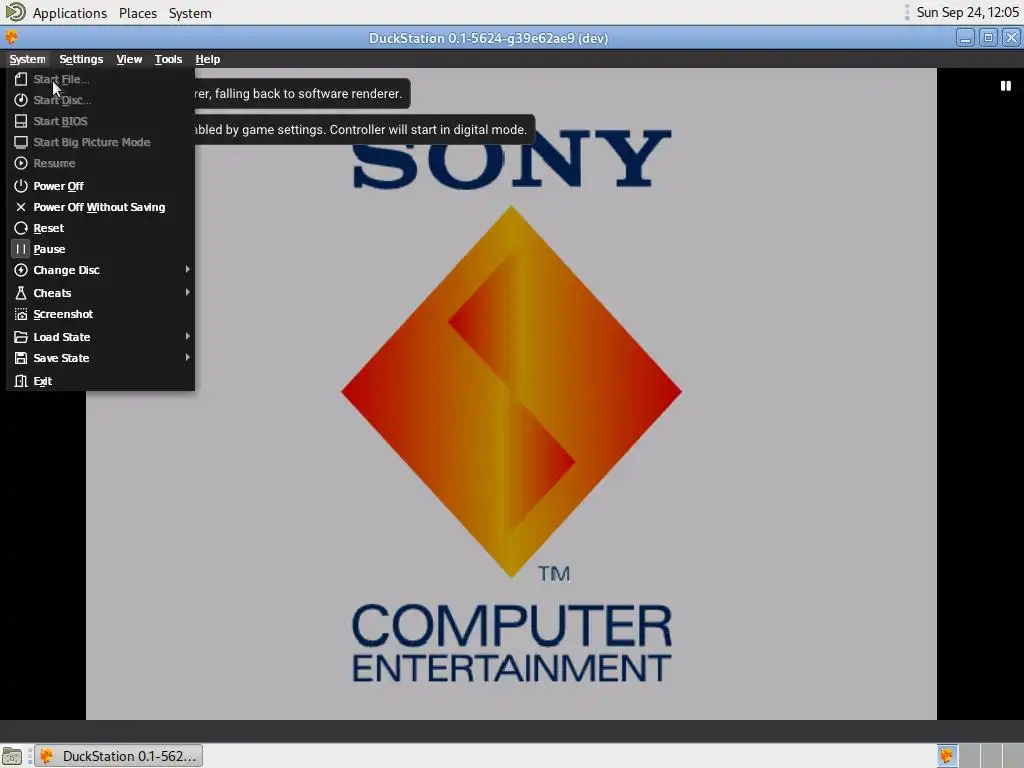The width and height of the screenshot is (1024, 768).
Task: Click the pause indicator icon over the game view
Action: tap(1006, 86)
